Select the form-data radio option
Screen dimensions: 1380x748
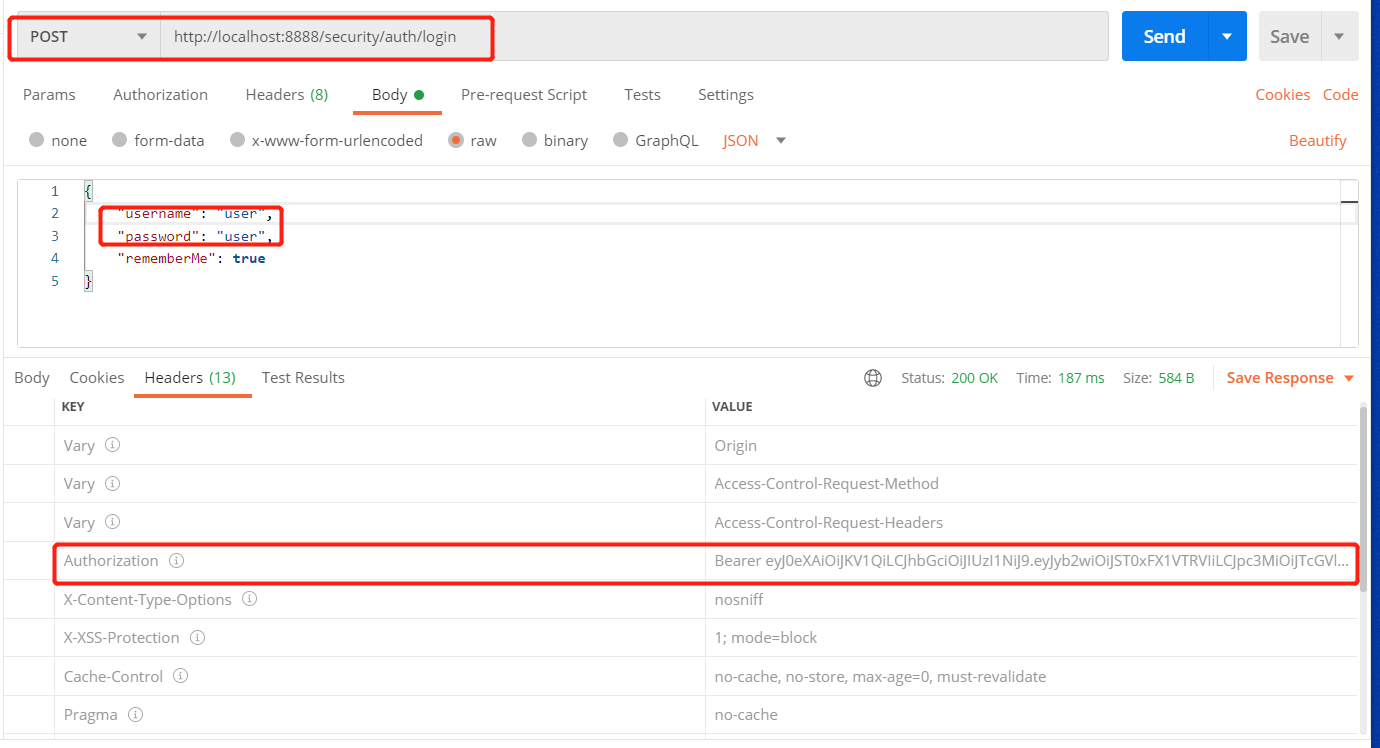pyautogui.click(x=120, y=140)
